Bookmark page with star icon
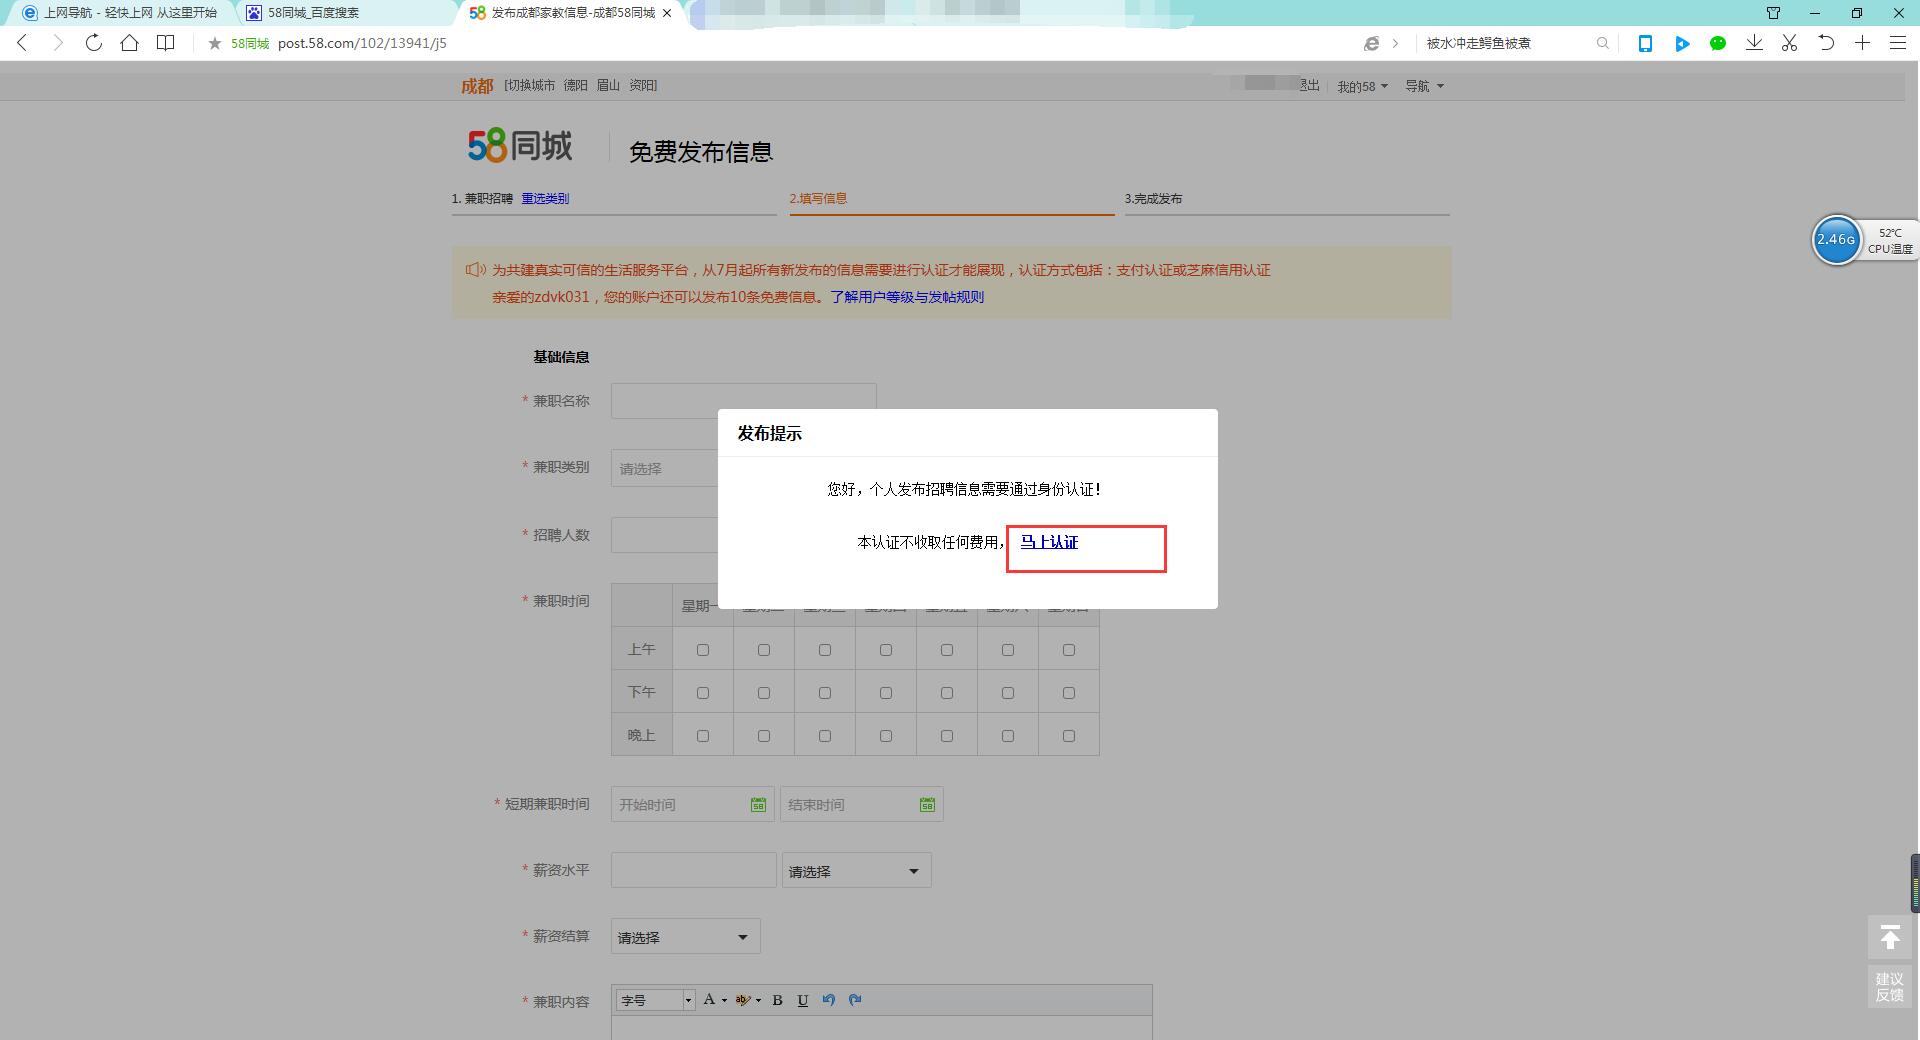The width and height of the screenshot is (1920, 1040). point(214,43)
